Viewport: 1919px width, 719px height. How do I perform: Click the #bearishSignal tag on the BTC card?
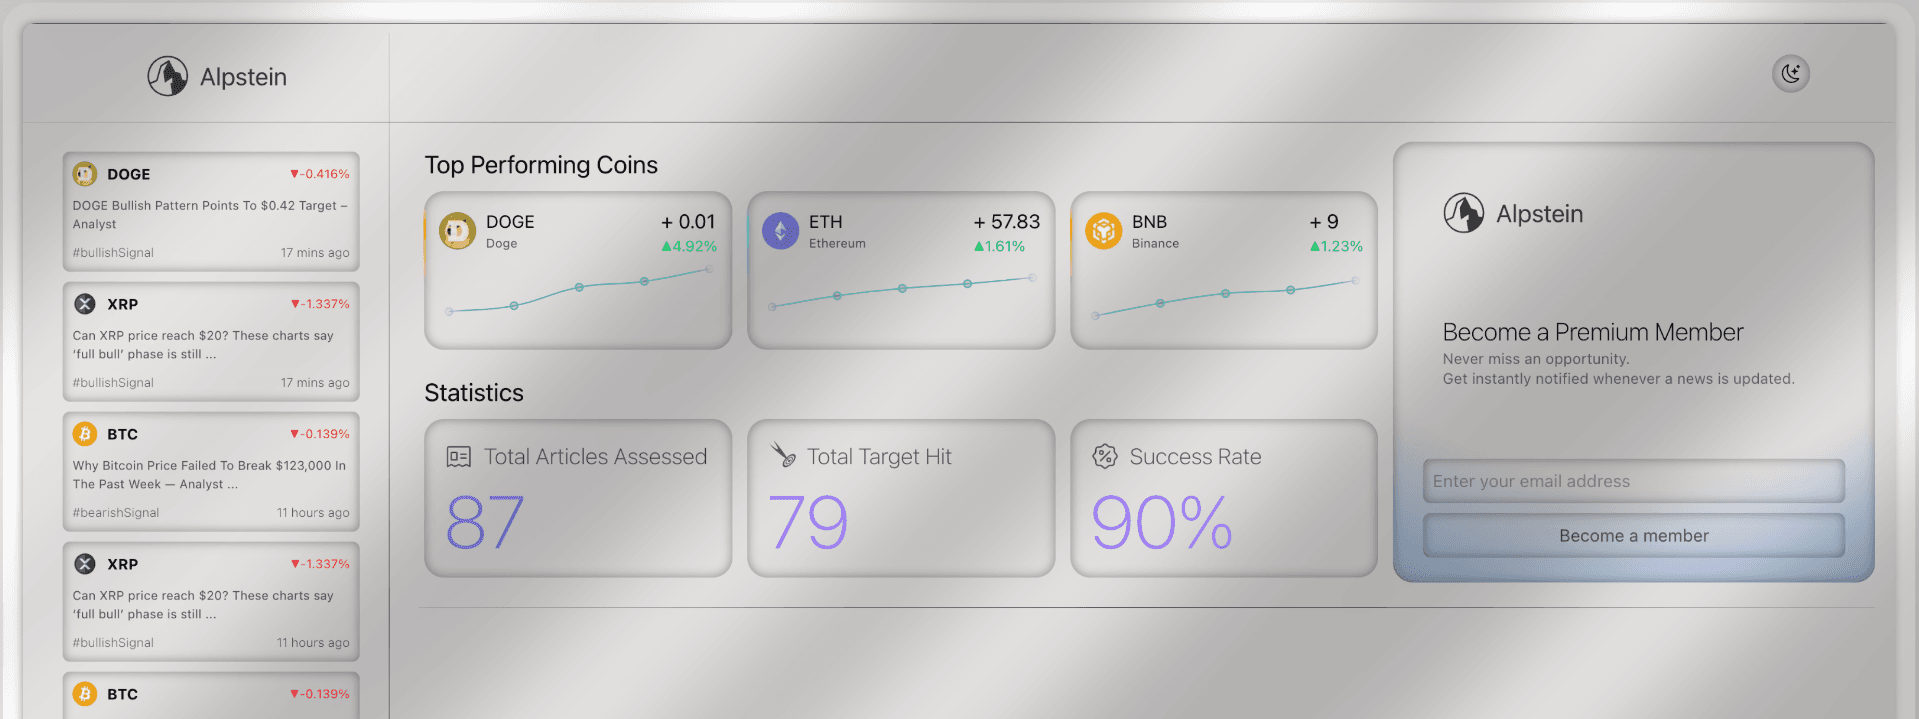116,513
